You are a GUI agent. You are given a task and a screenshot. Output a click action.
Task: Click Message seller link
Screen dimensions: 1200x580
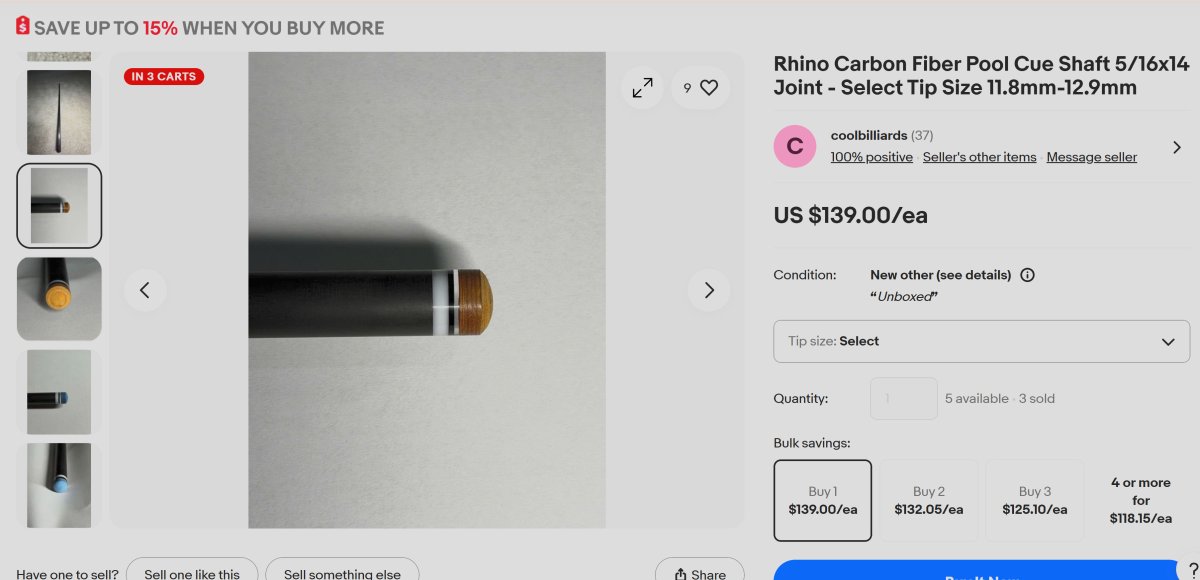tap(1091, 157)
